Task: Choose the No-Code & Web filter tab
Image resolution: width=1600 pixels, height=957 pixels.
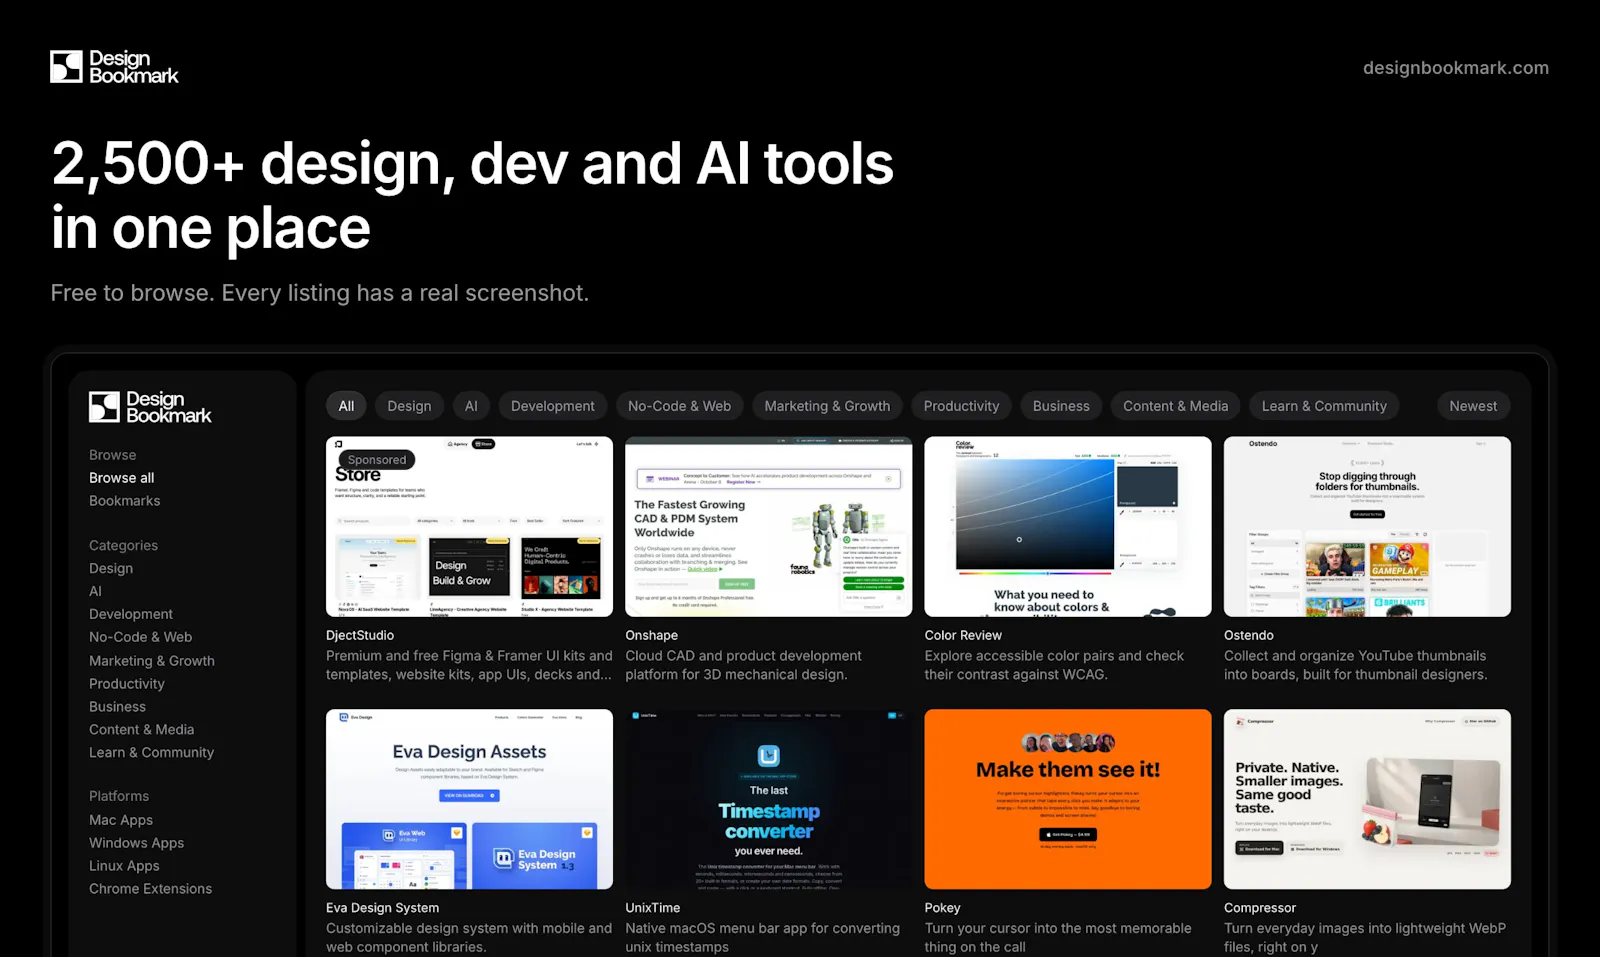Action: click(679, 406)
